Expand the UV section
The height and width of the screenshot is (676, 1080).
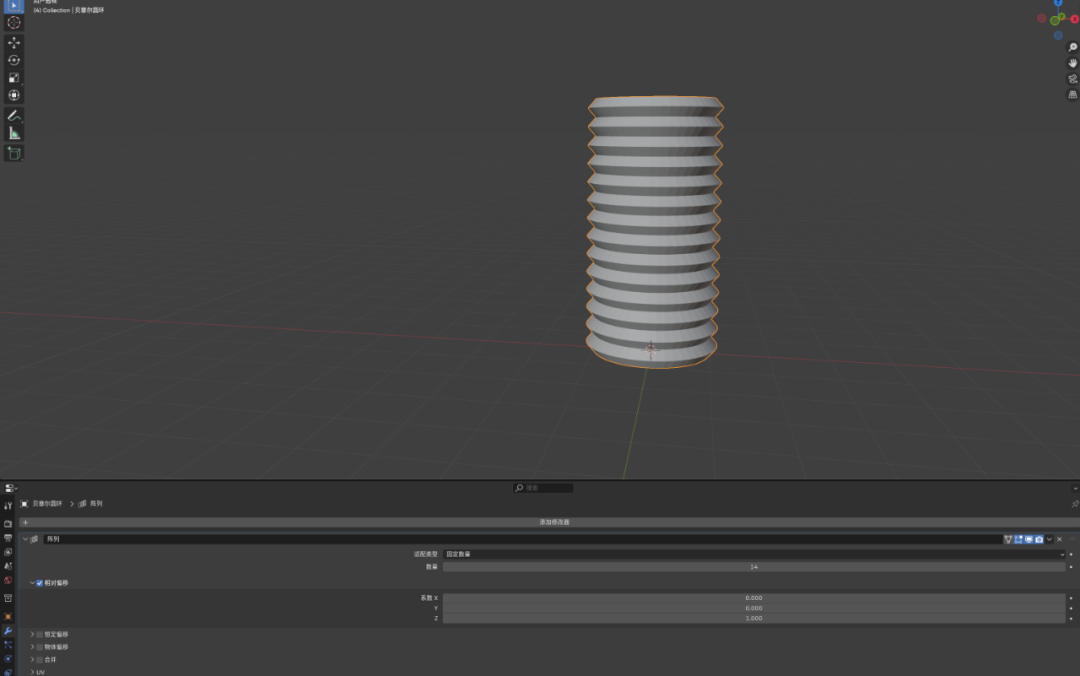coord(32,672)
